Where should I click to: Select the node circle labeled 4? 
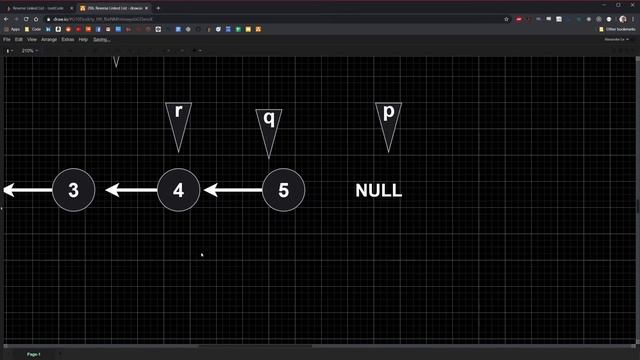click(x=178, y=190)
